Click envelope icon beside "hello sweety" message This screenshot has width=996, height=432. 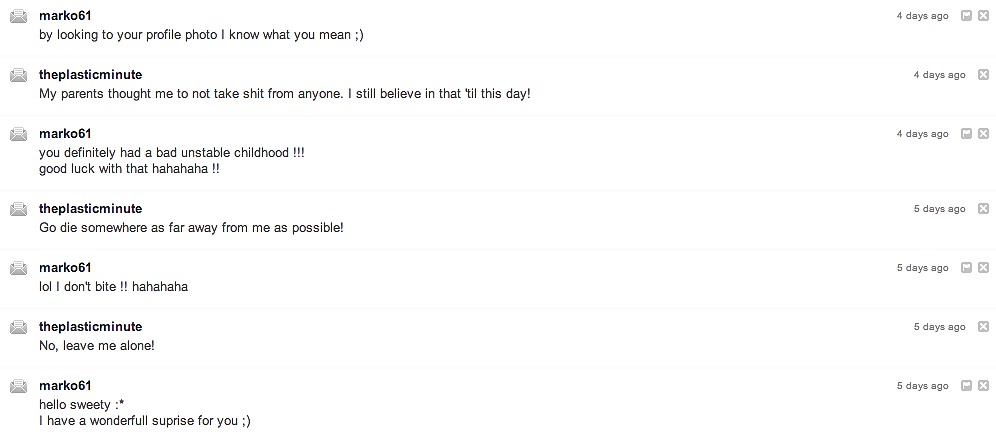[18, 386]
